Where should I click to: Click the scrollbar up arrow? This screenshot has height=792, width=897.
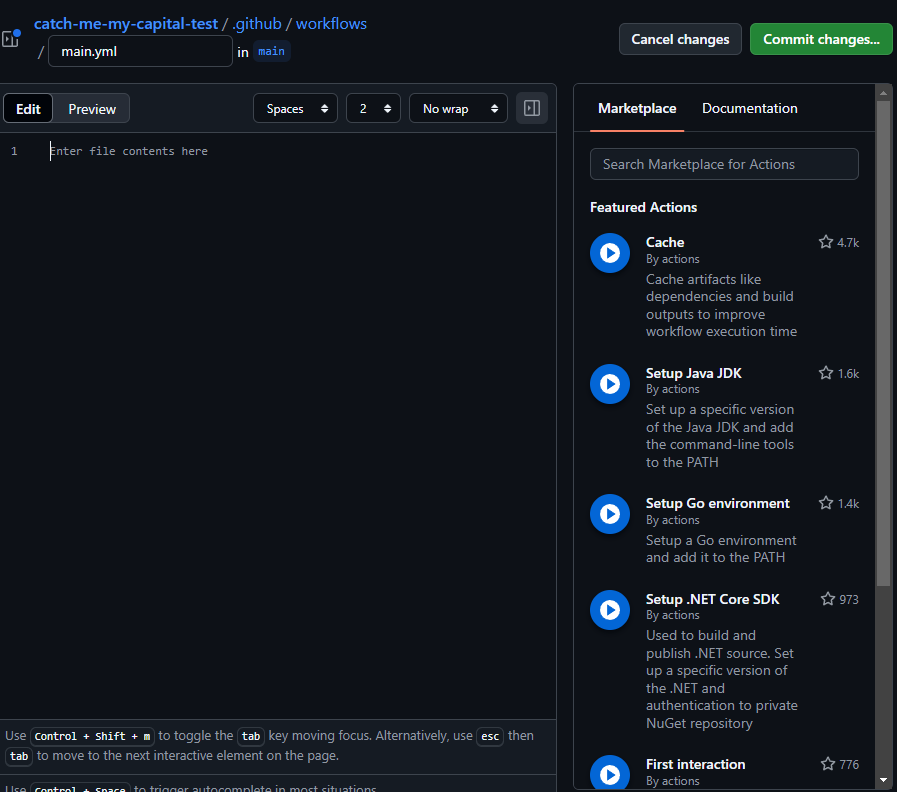883,93
